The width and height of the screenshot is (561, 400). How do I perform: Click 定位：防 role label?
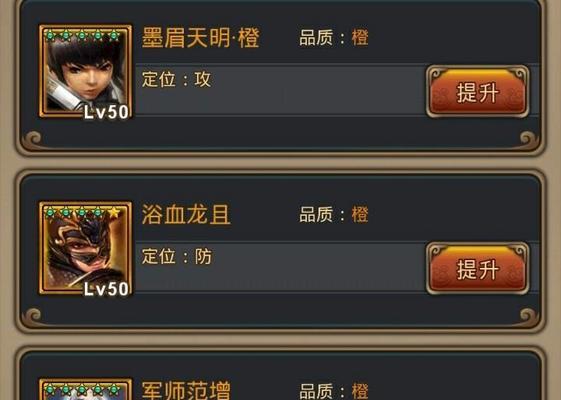tap(177, 256)
